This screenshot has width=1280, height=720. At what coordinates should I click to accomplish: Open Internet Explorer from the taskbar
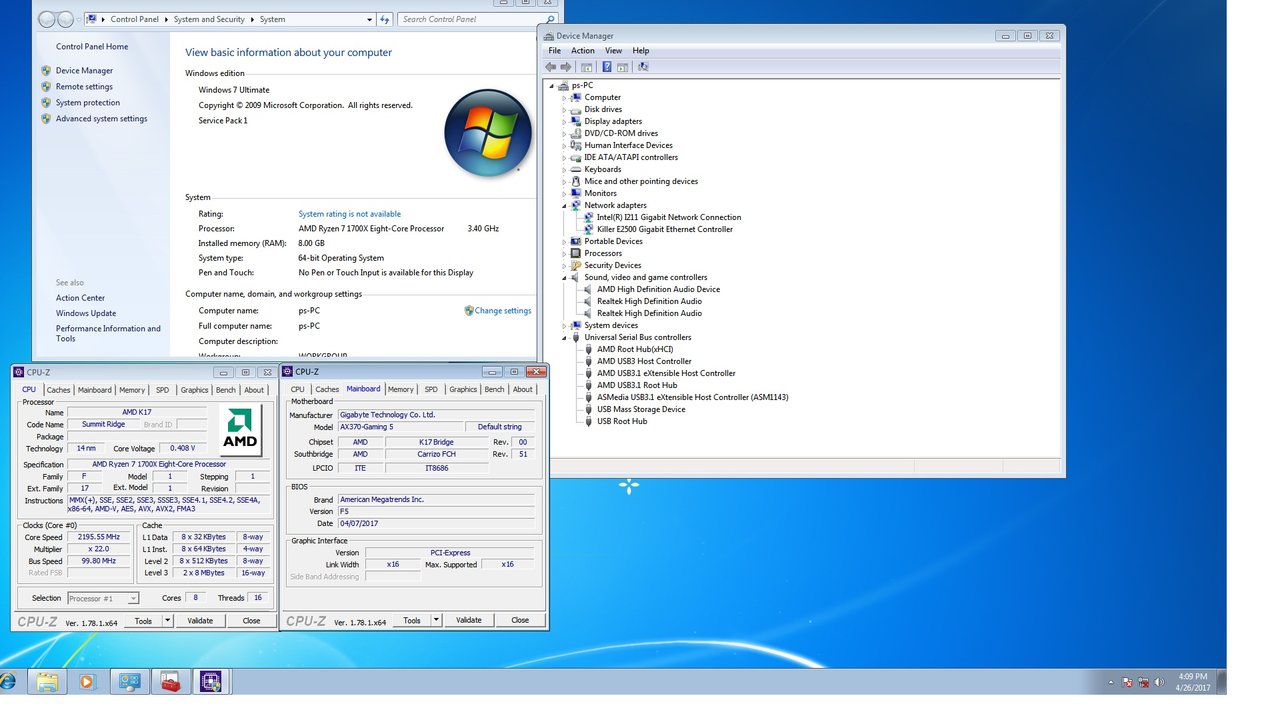coord(8,682)
